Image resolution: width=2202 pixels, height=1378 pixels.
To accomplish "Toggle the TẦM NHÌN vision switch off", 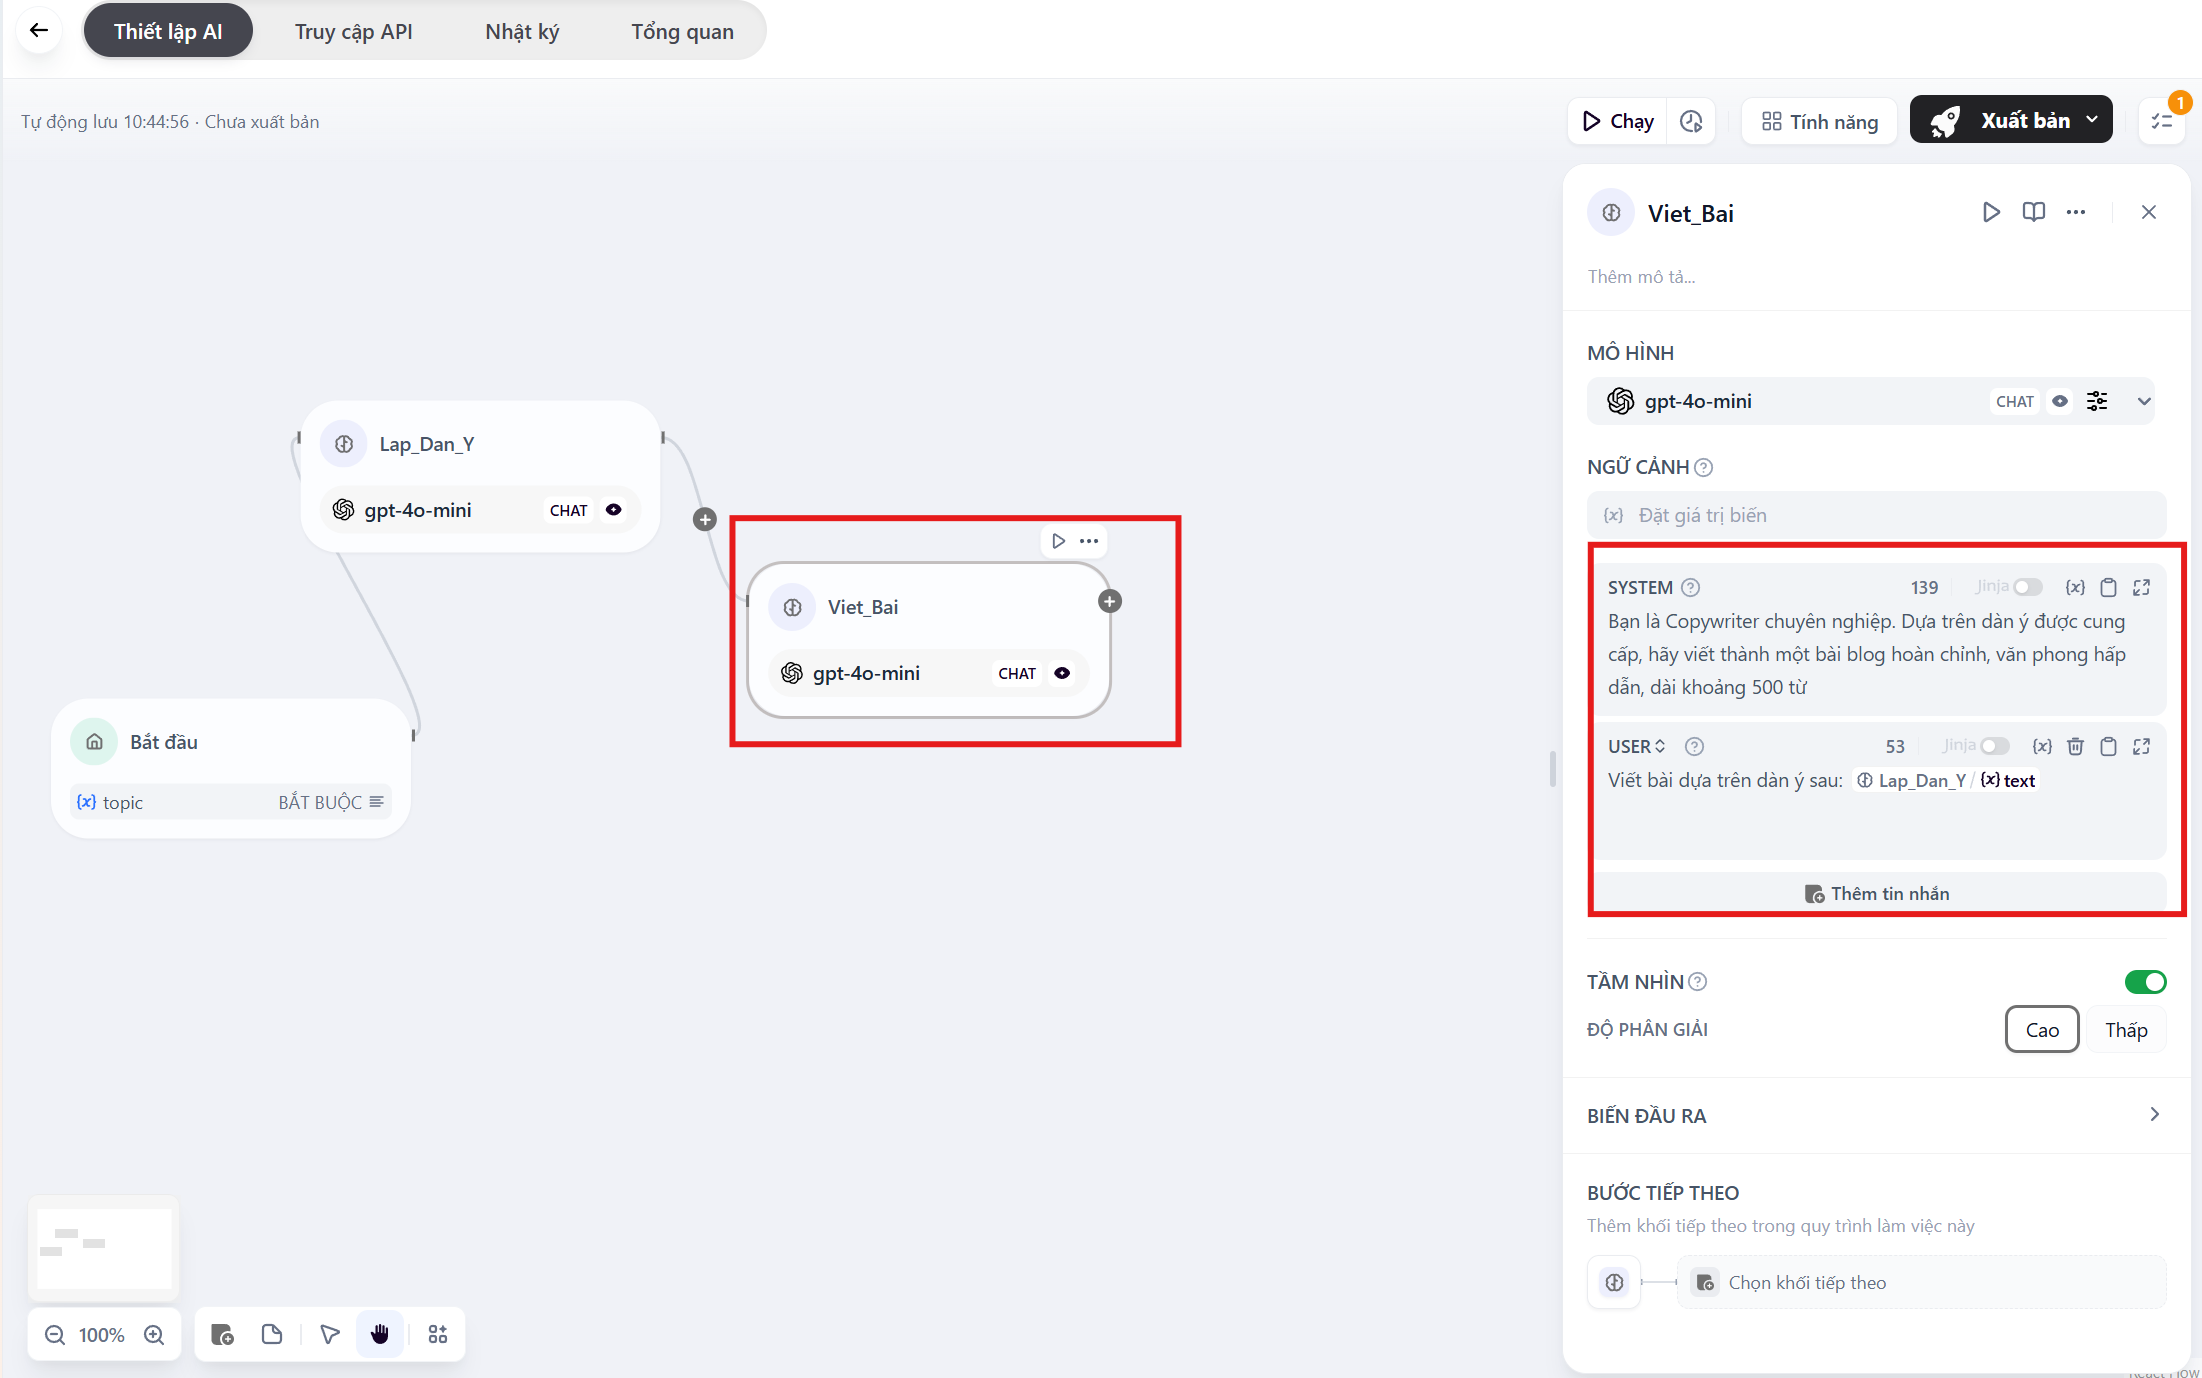I will 2144,982.
